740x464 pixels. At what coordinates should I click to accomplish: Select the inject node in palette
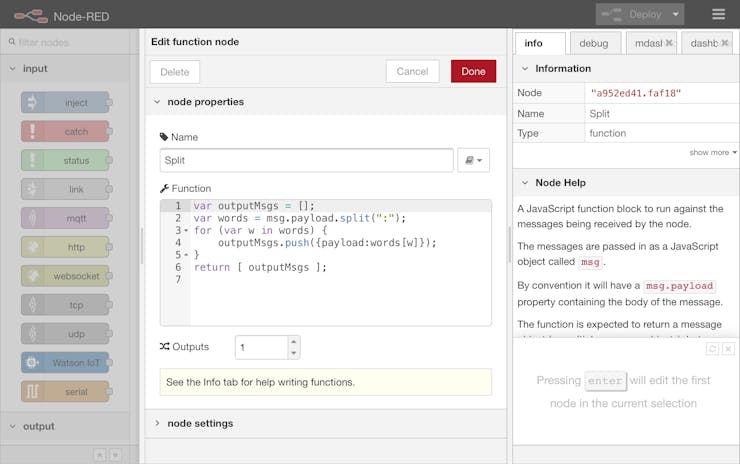point(65,102)
